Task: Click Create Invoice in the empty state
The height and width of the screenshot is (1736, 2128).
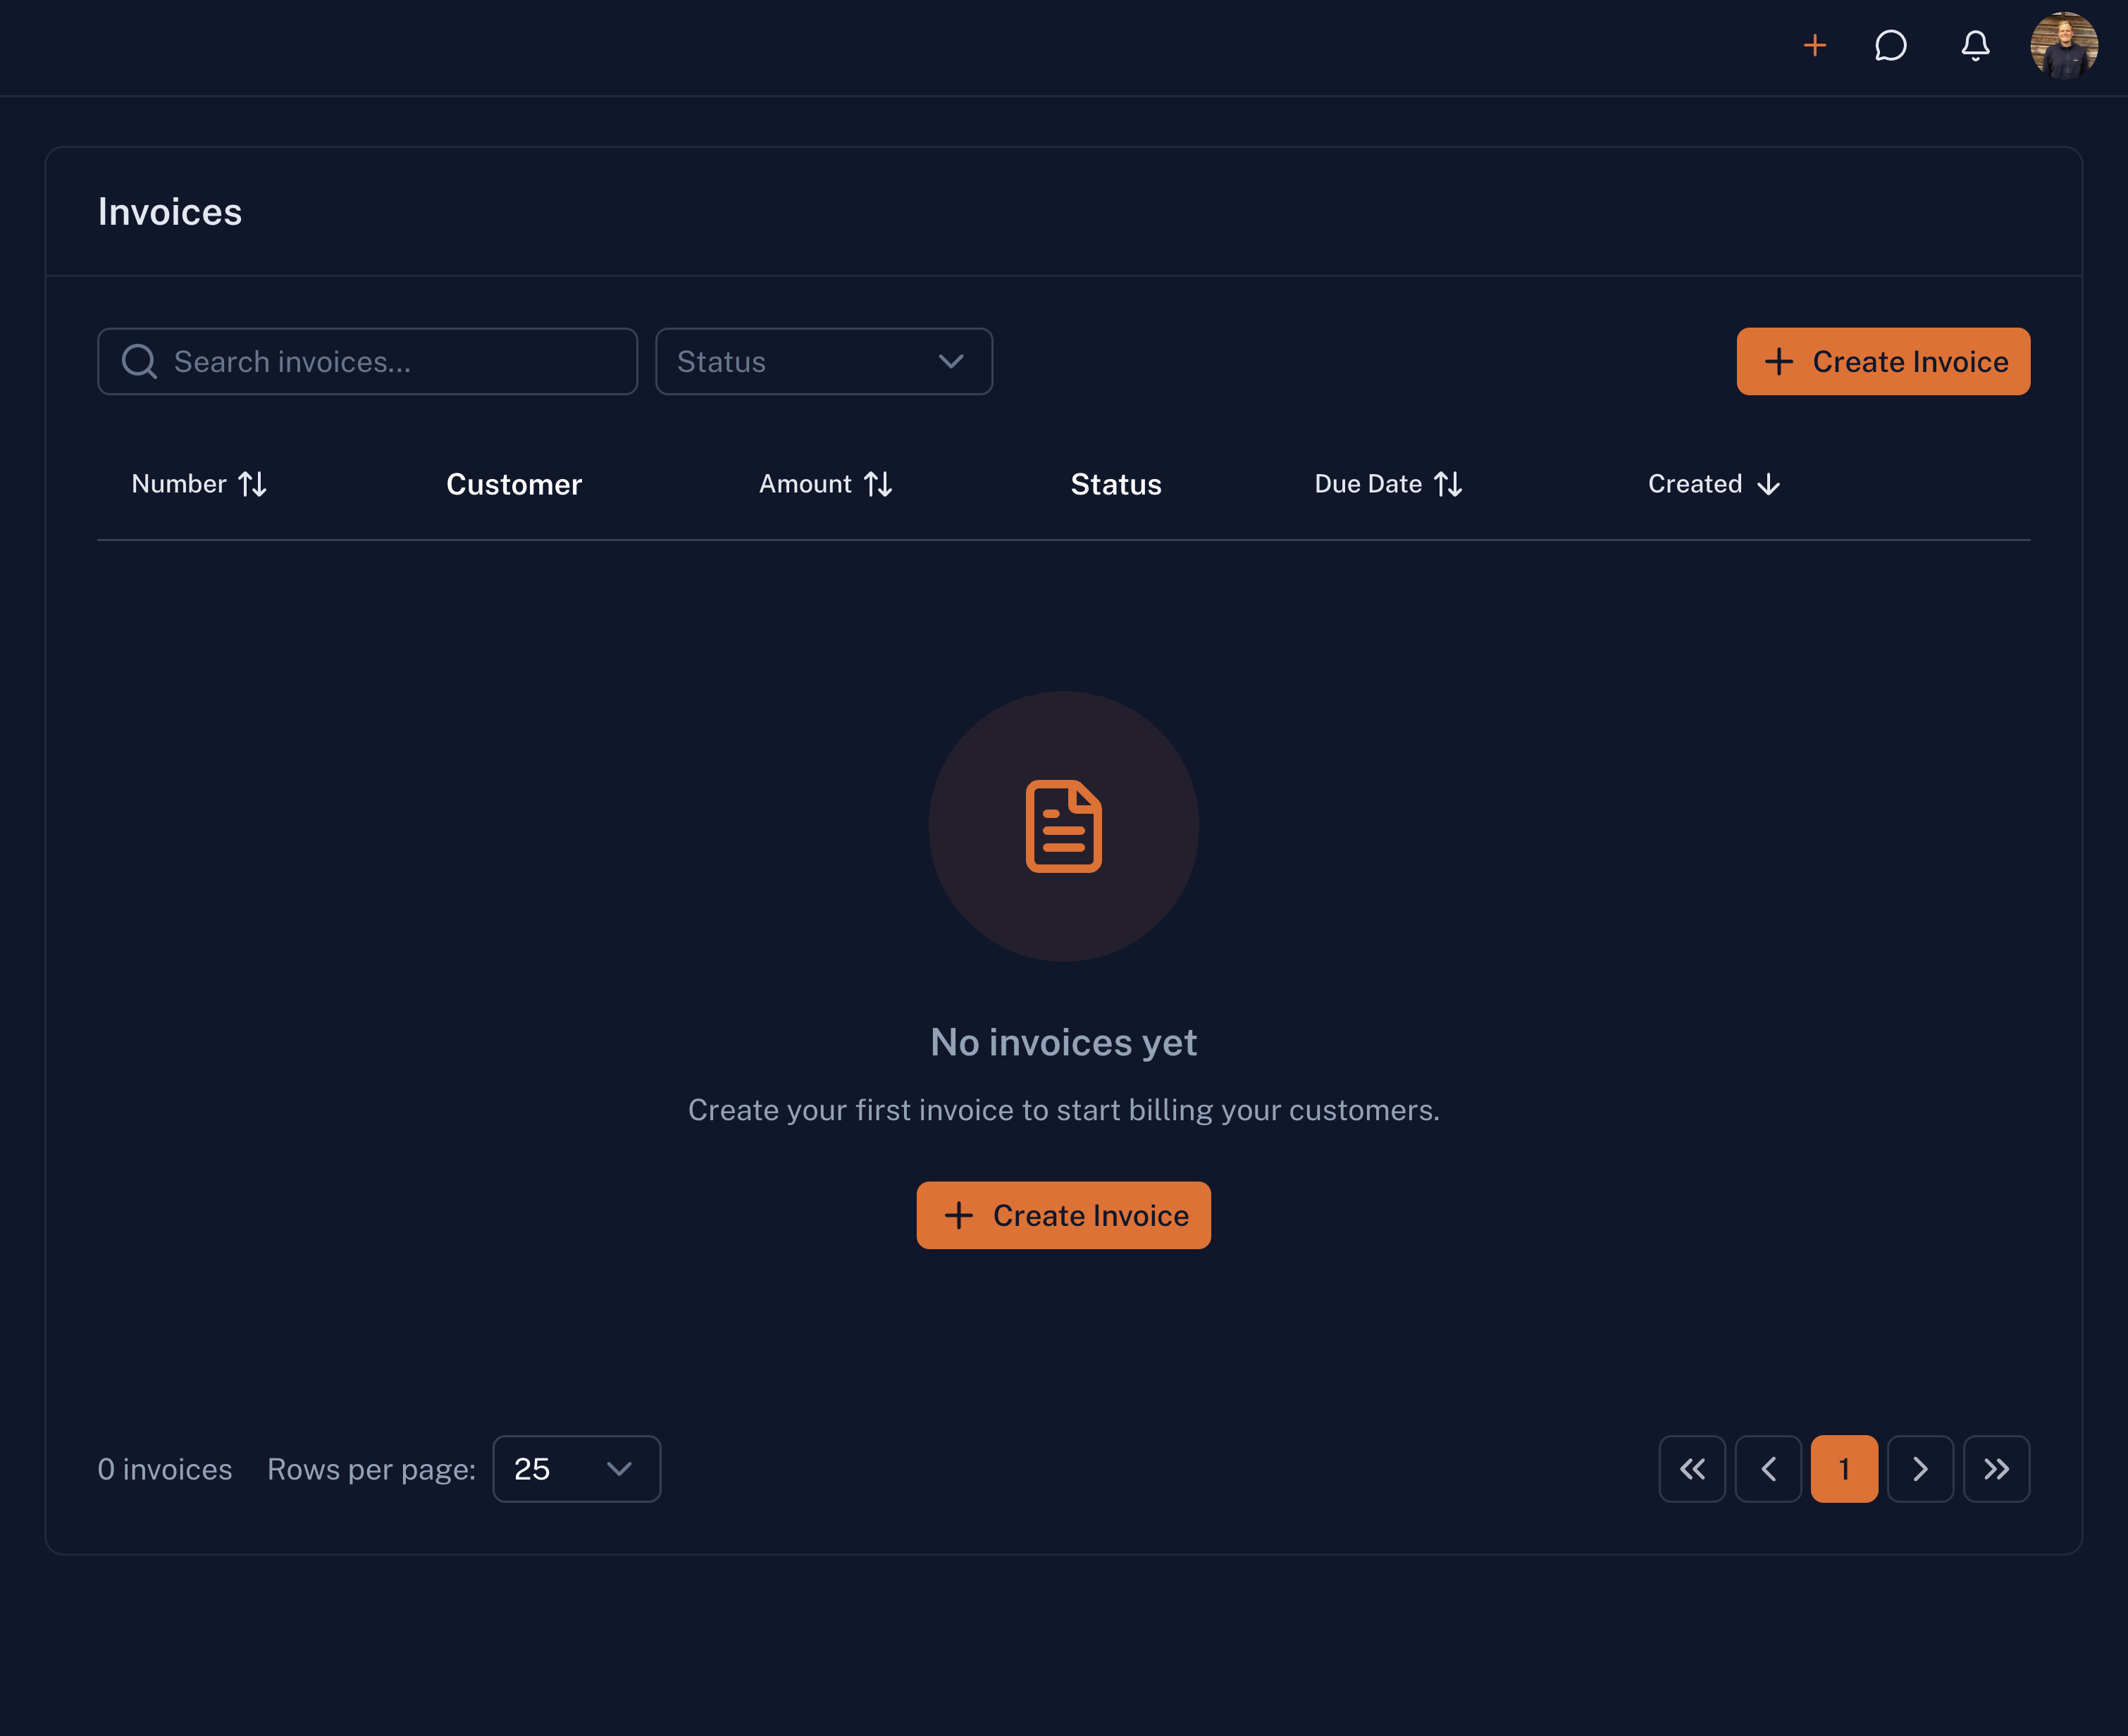Action: pos(1063,1215)
